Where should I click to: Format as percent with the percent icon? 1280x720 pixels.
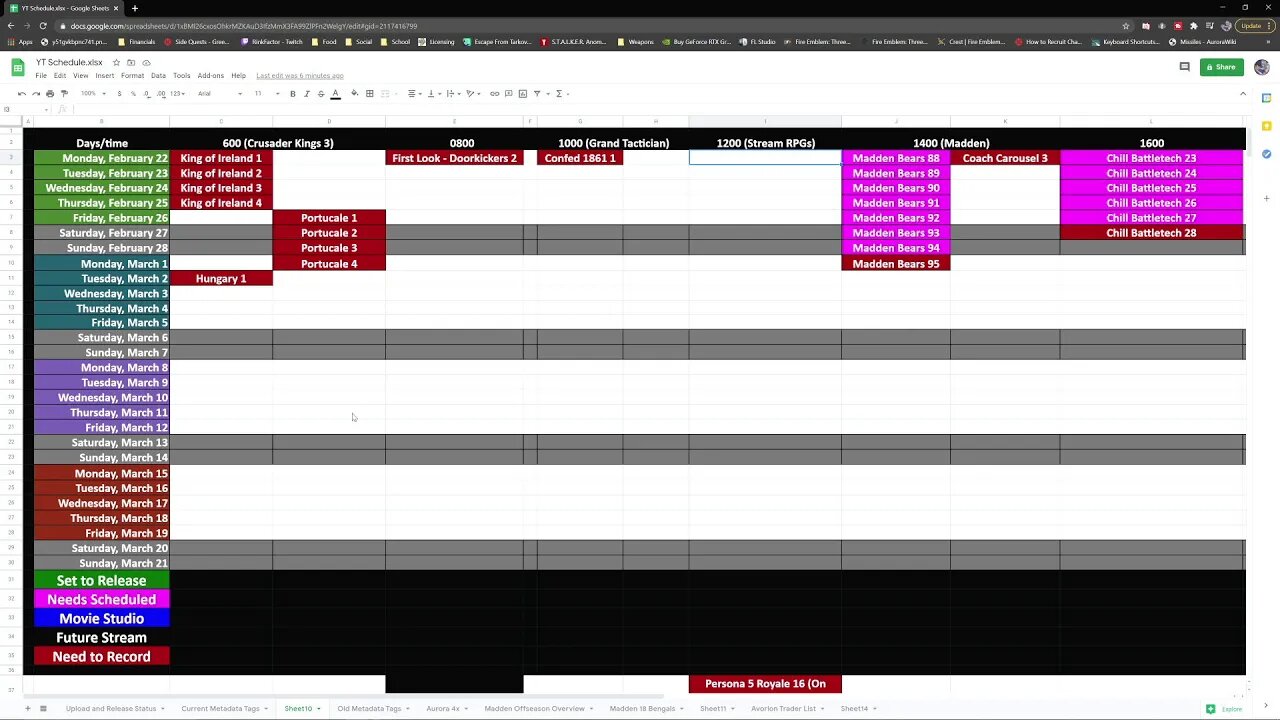tap(133, 93)
